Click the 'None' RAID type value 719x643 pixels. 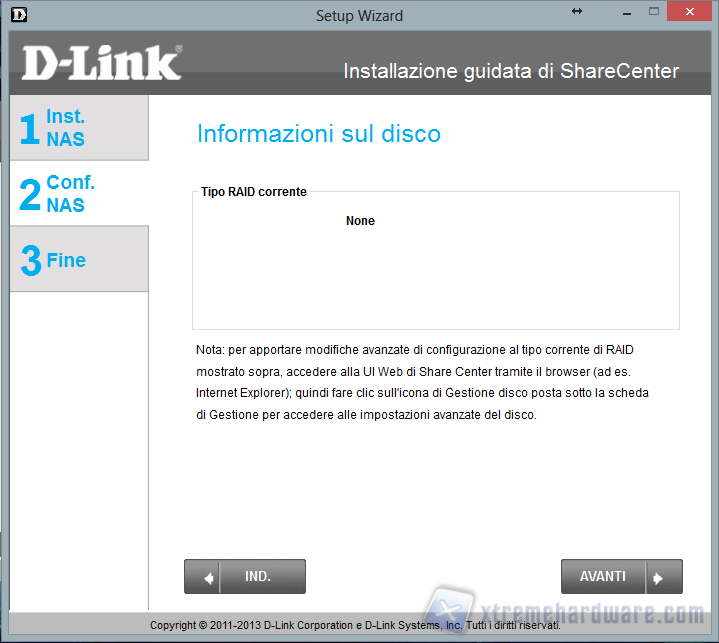(360, 221)
